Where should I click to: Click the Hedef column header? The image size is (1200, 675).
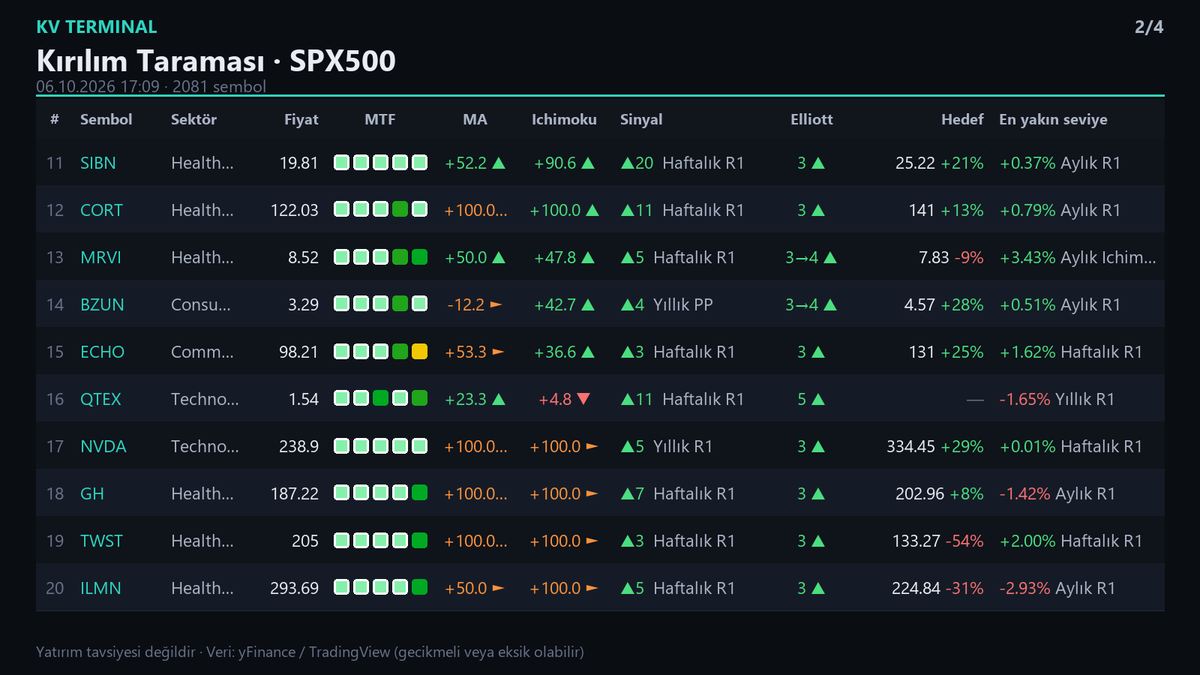[x=962, y=119]
